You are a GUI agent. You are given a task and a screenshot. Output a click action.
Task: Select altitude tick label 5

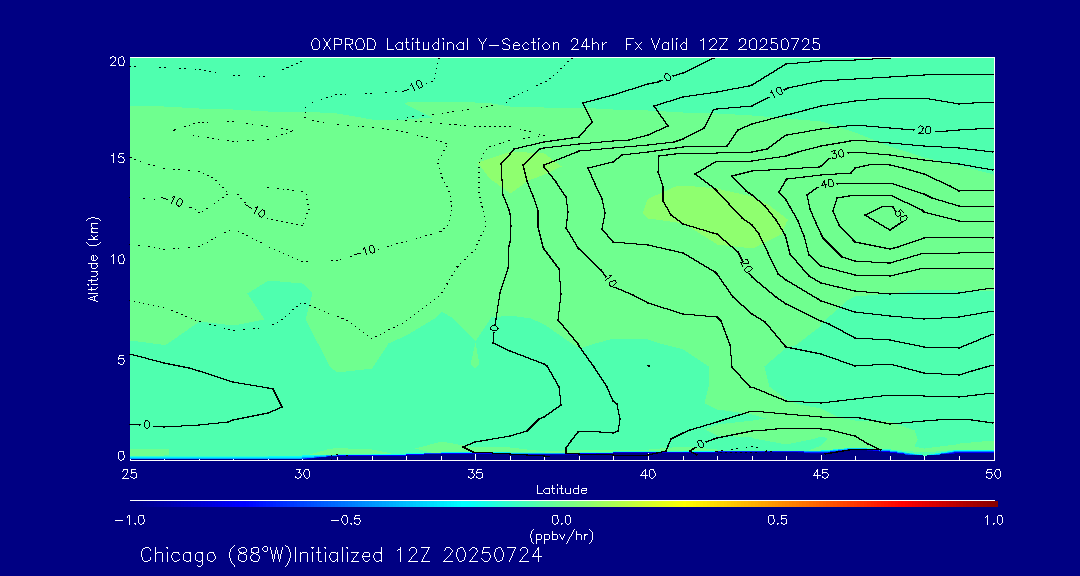click(x=117, y=360)
